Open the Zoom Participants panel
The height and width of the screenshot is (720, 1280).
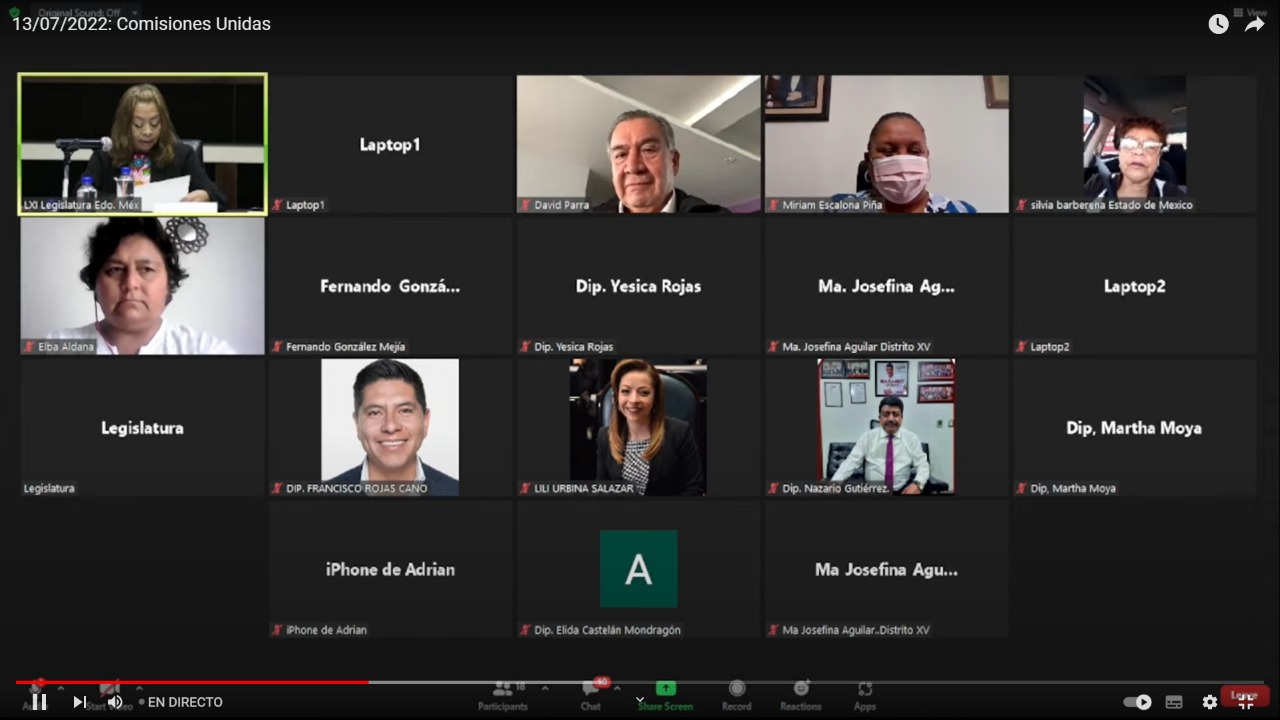[503, 695]
